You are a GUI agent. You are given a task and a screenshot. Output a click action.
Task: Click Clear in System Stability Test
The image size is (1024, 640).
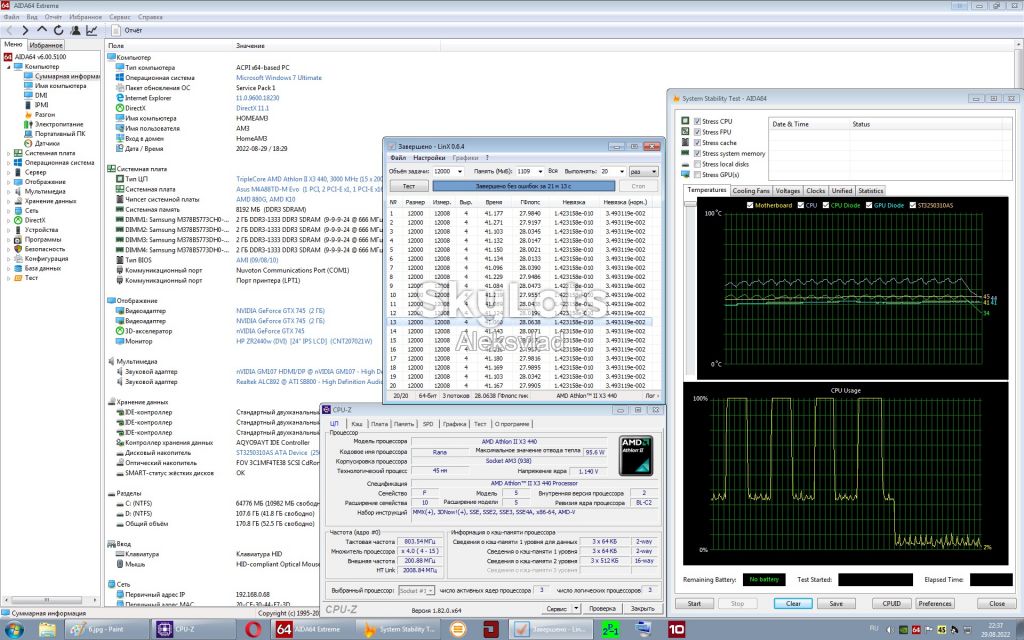pos(793,603)
